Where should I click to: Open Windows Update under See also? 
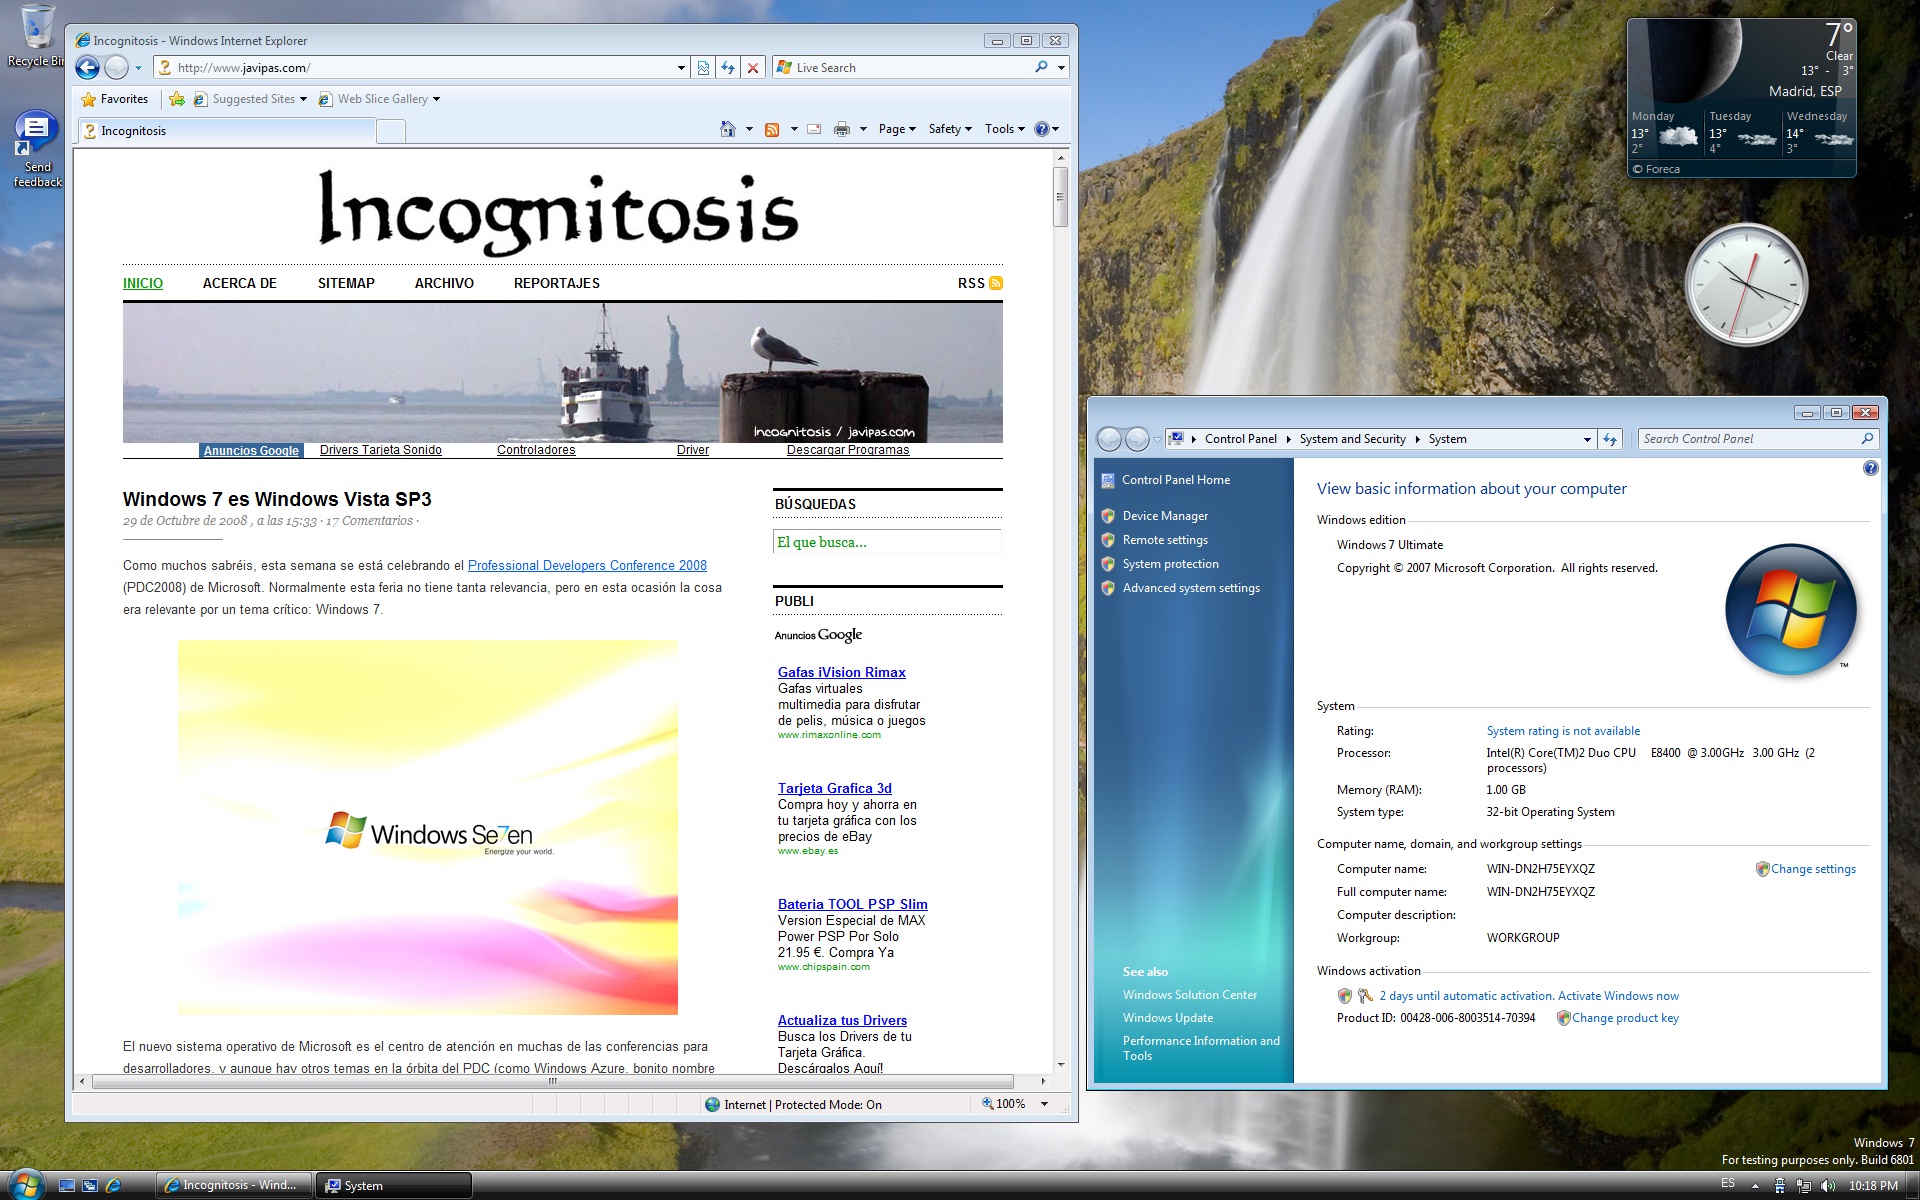click(1168, 1018)
